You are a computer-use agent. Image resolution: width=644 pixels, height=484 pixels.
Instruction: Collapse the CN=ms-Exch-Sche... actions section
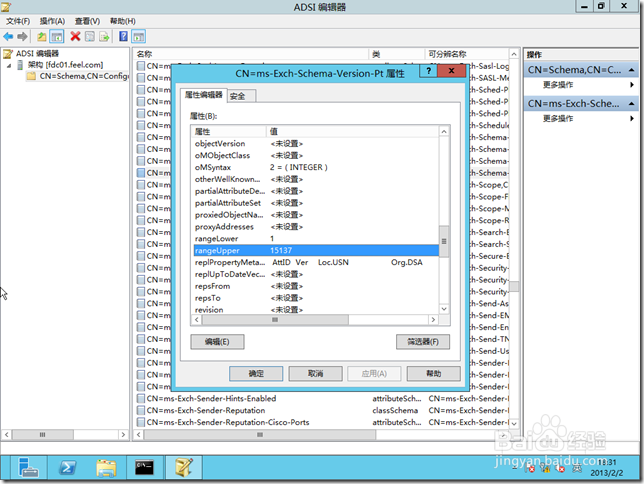click(632, 104)
